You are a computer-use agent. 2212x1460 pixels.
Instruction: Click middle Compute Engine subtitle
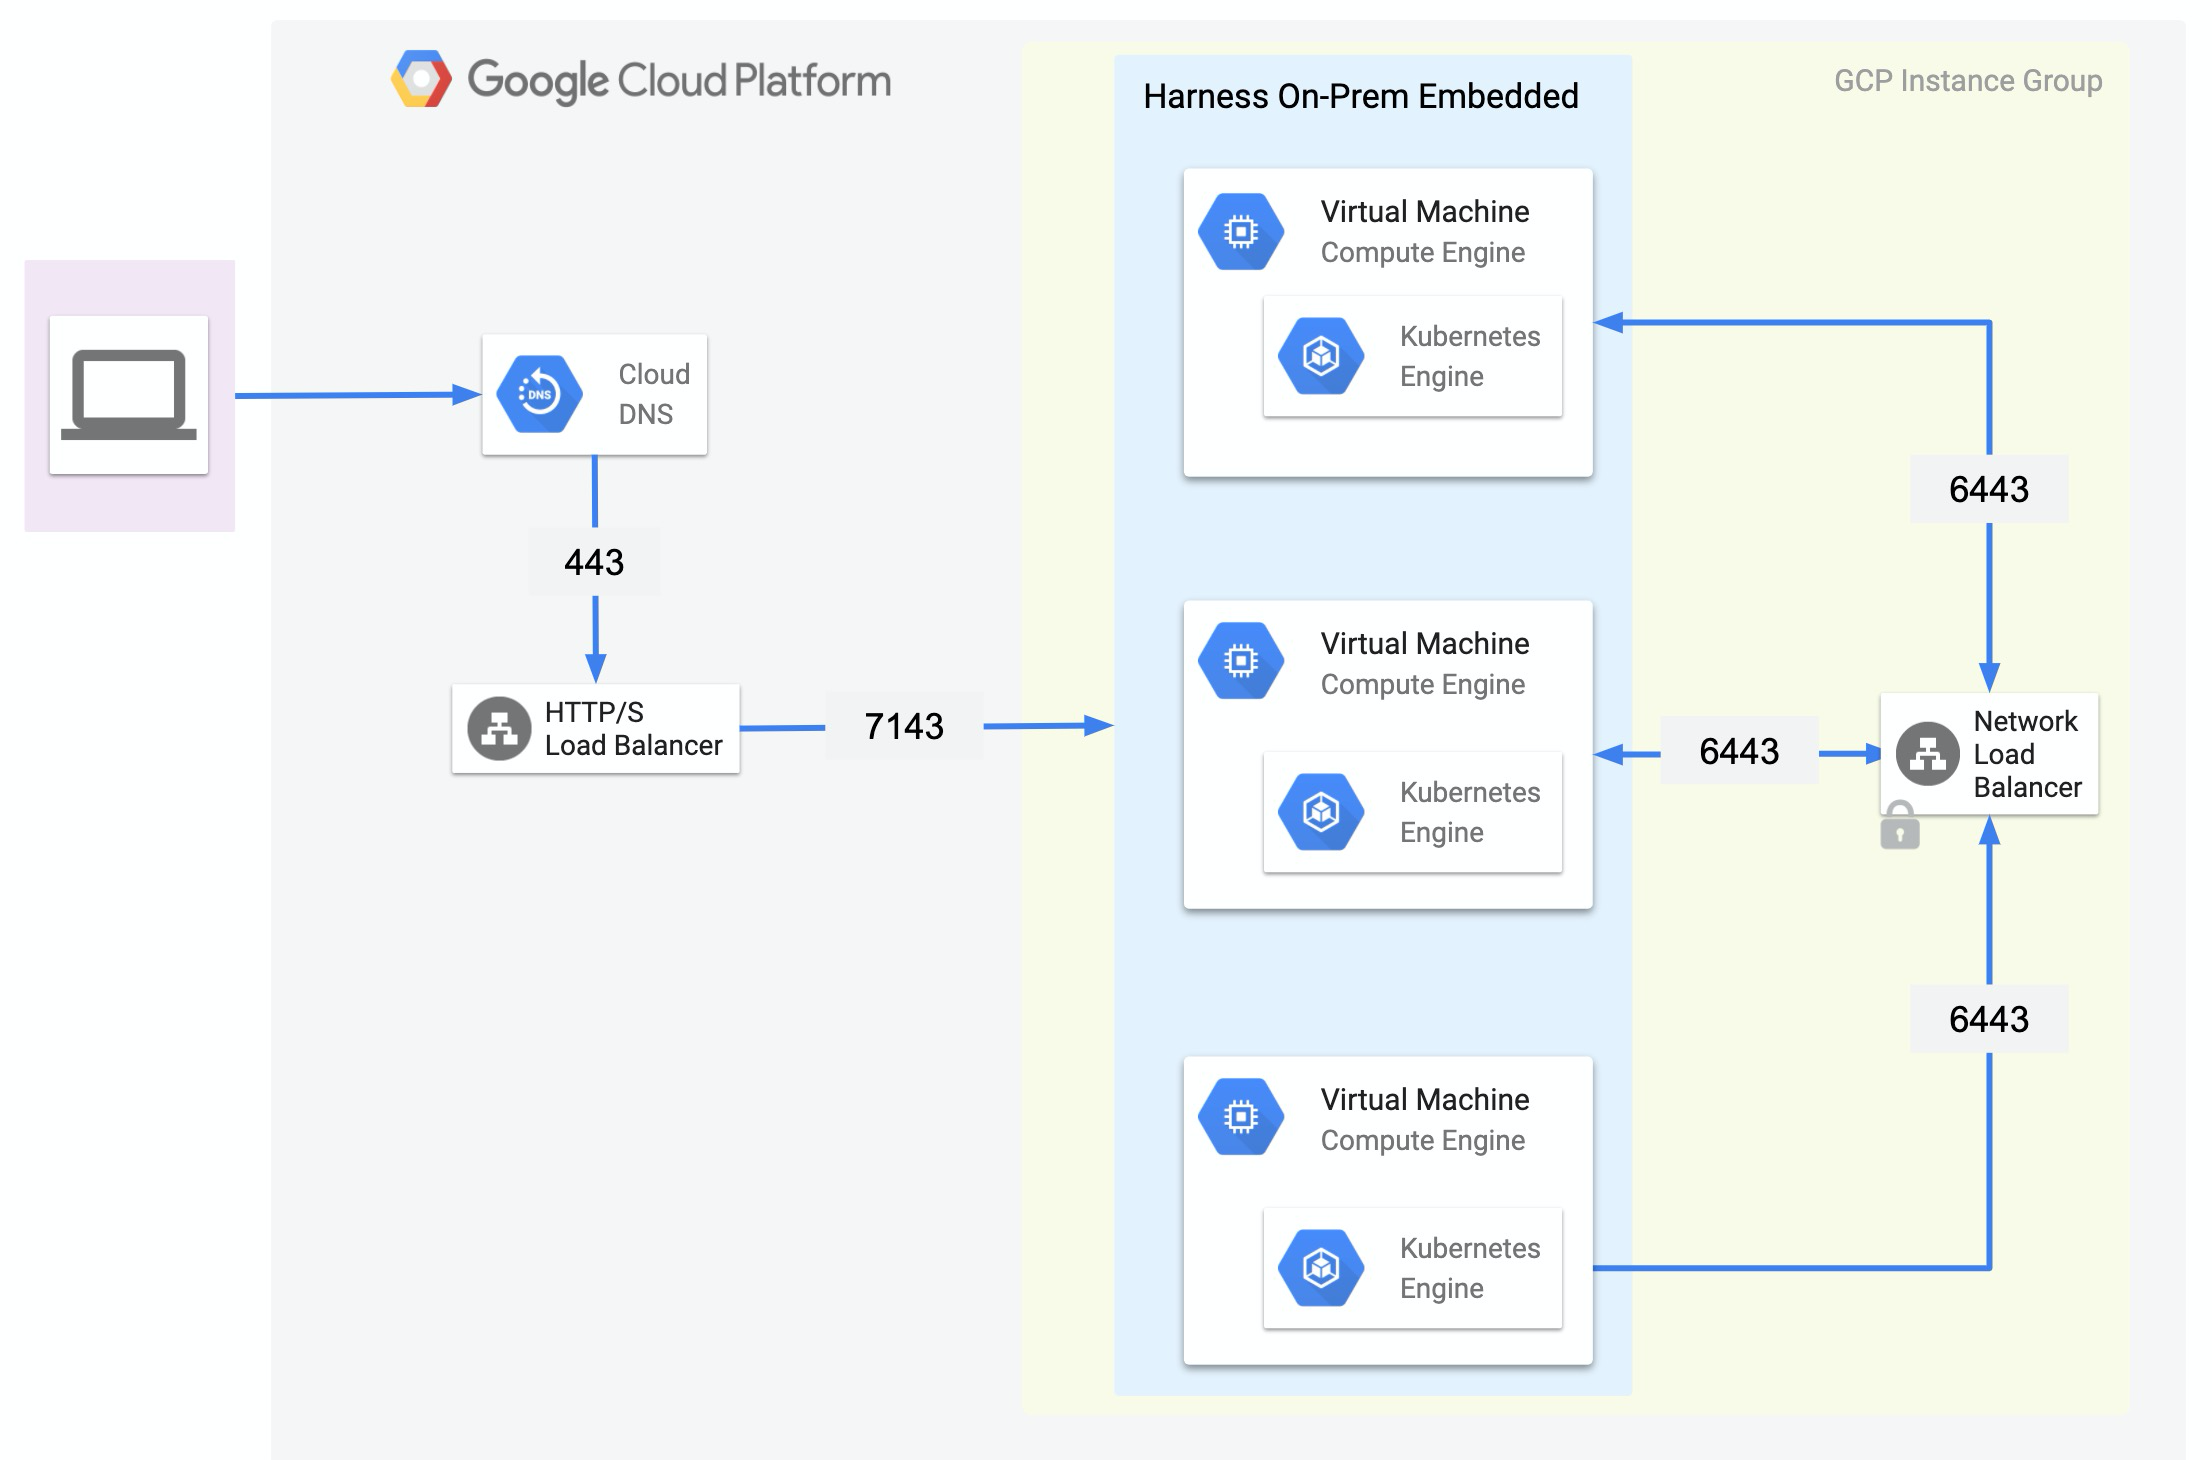(x=1423, y=685)
